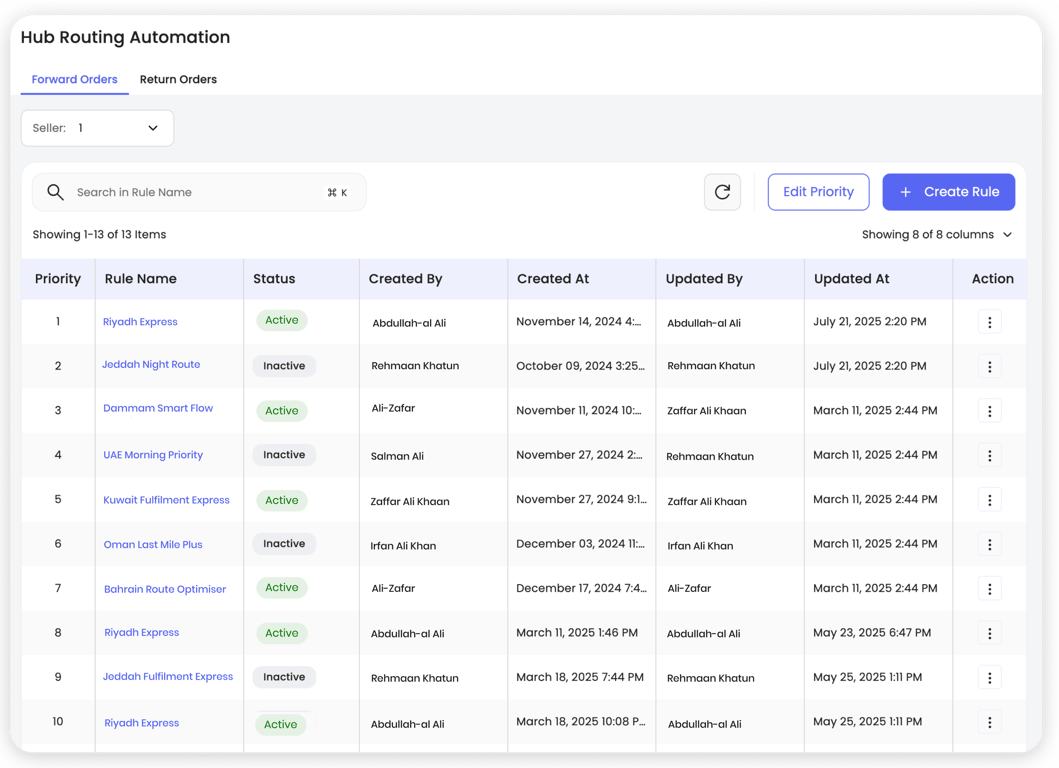Click the search magnifier icon

pos(55,193)
